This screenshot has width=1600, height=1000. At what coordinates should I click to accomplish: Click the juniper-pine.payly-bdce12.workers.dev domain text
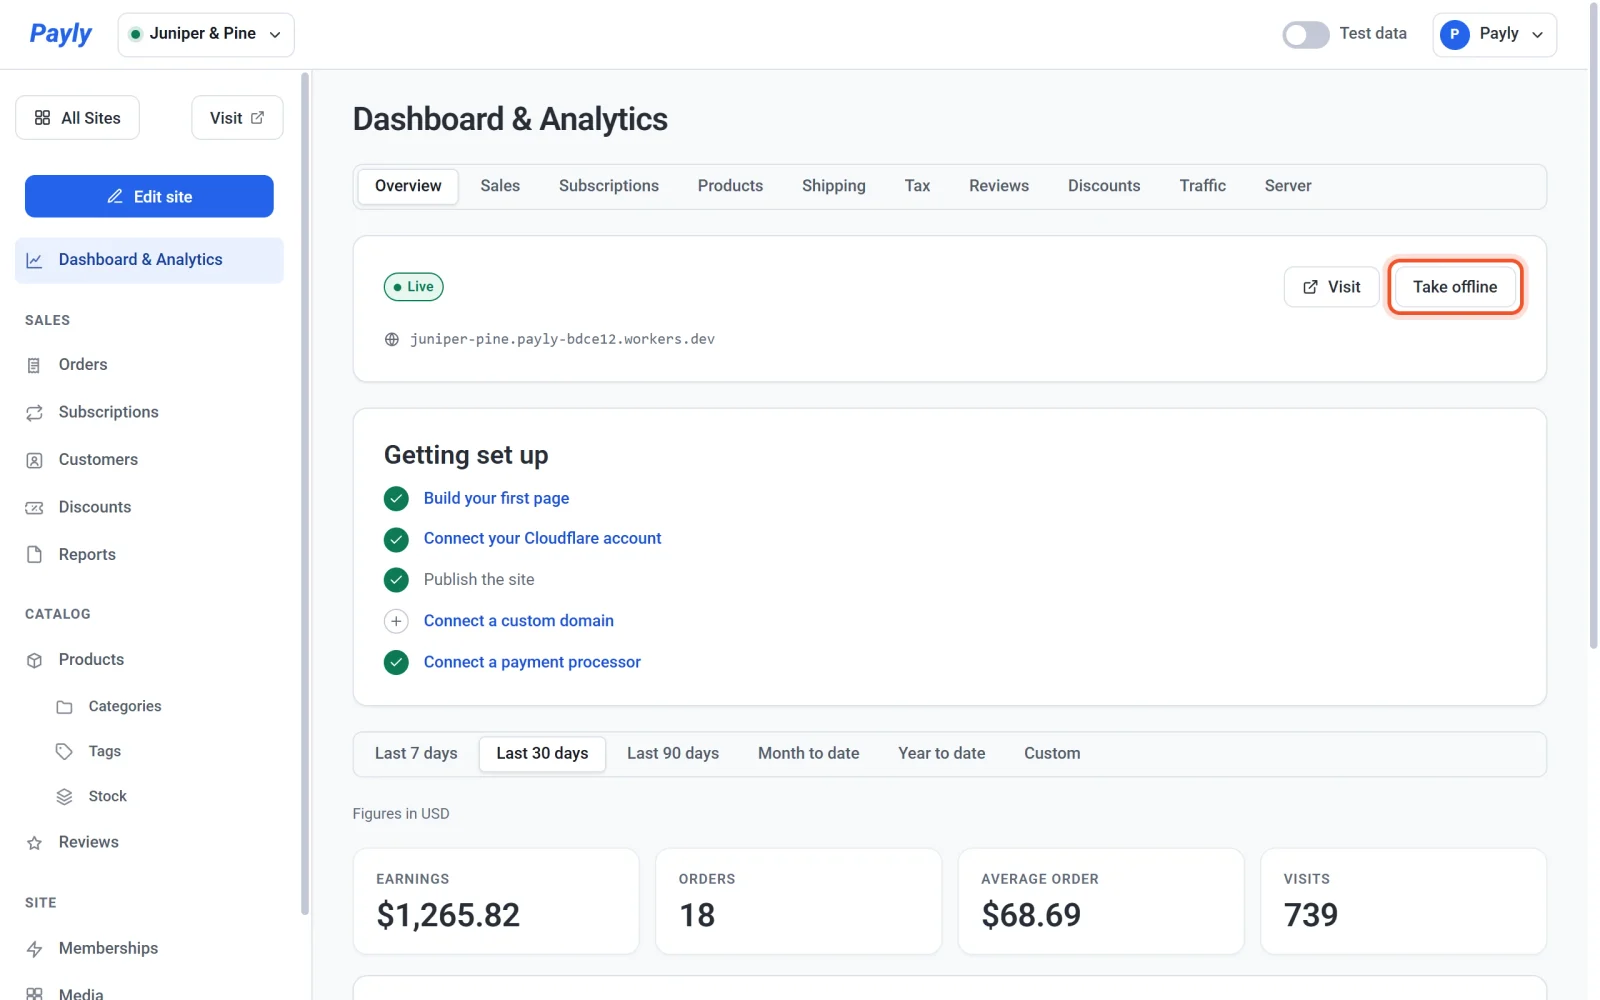(x=562, y=339)
